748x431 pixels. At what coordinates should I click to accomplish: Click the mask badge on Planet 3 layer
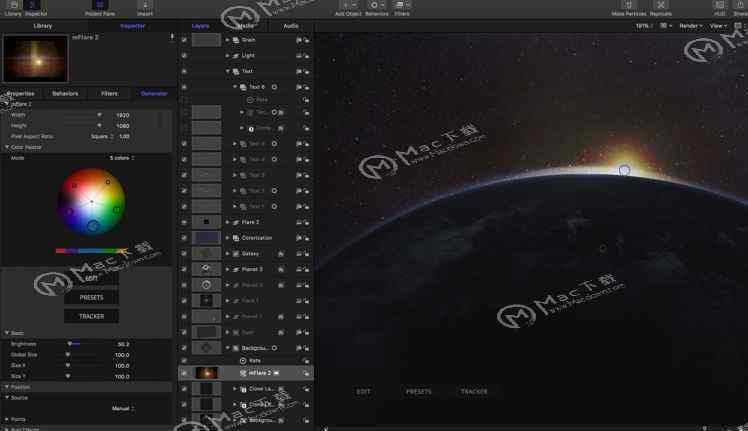click(281, 269)
